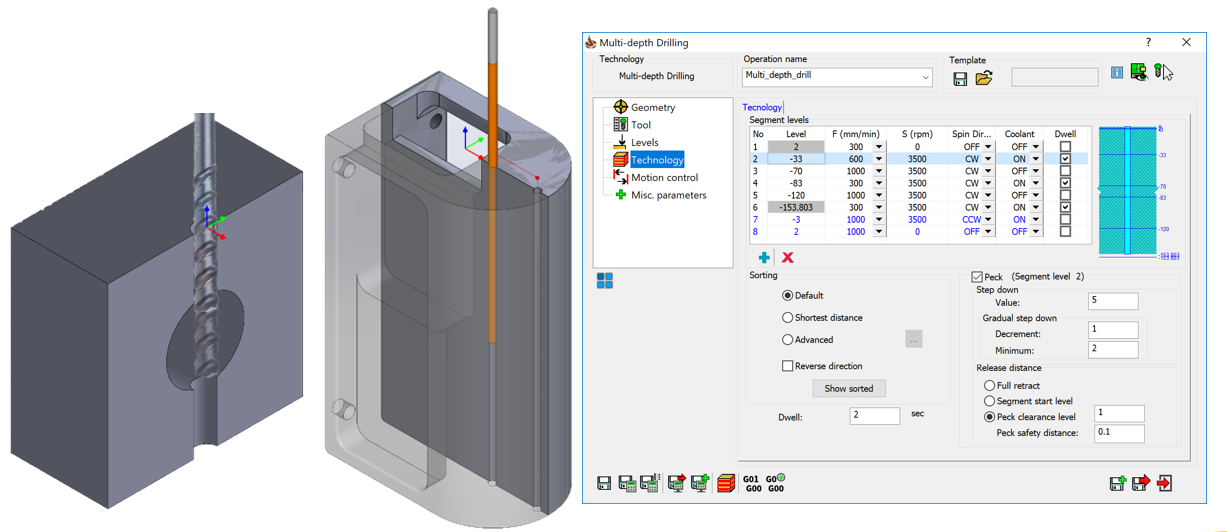Click the Save template floppy disk icon
This screenshot has width=1227, height=532.
pos(960,78)
